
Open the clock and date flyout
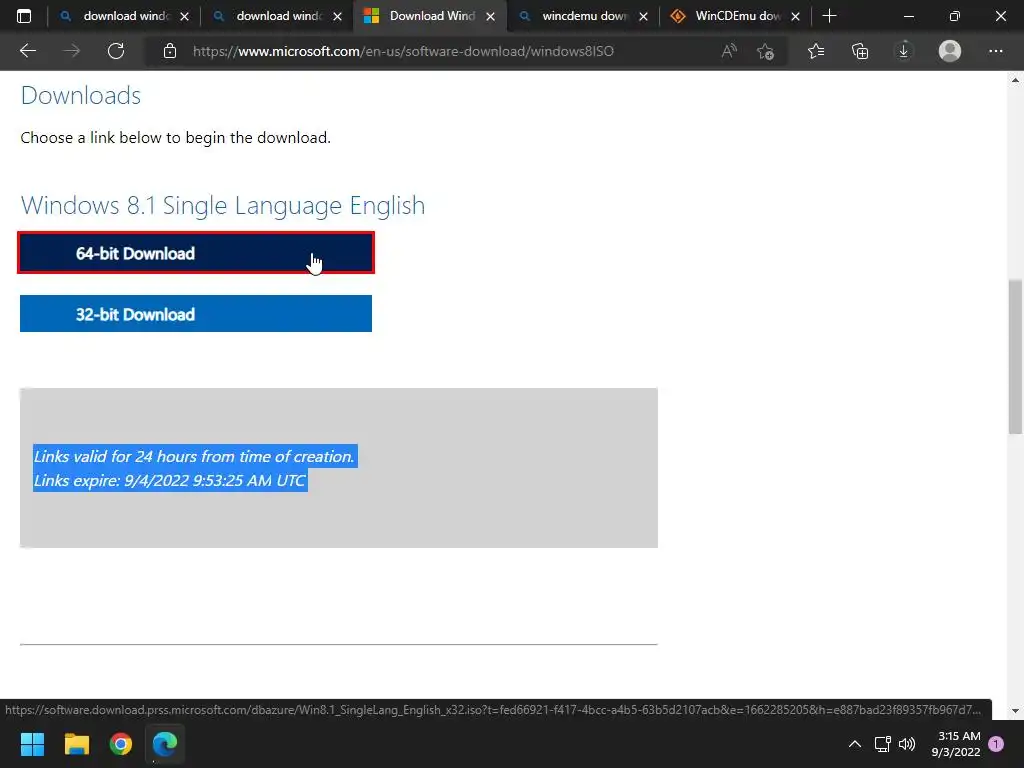tap(956, 744)
